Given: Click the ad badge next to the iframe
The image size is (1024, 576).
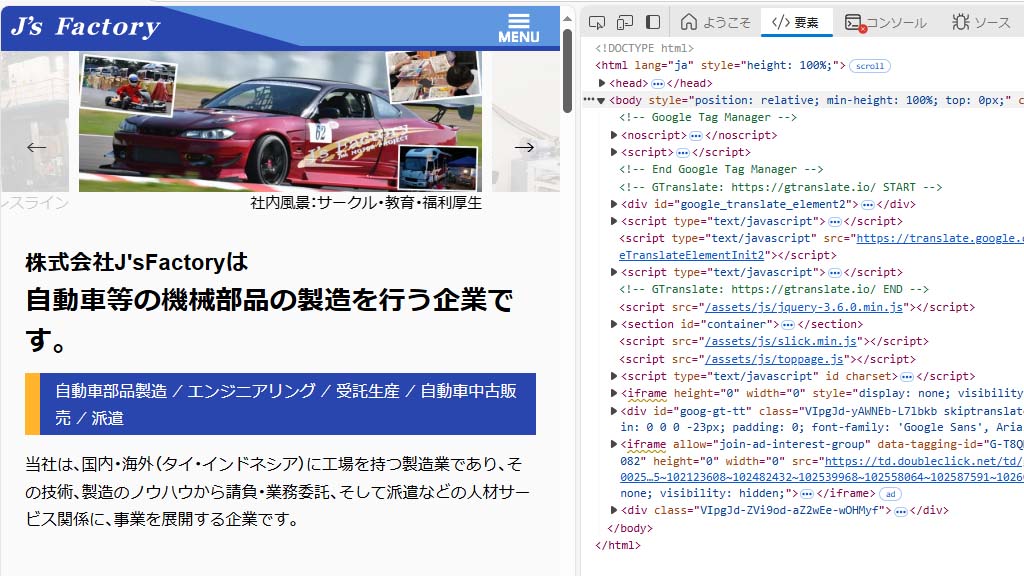Looking at the screenshot, I should click(890, 494).
